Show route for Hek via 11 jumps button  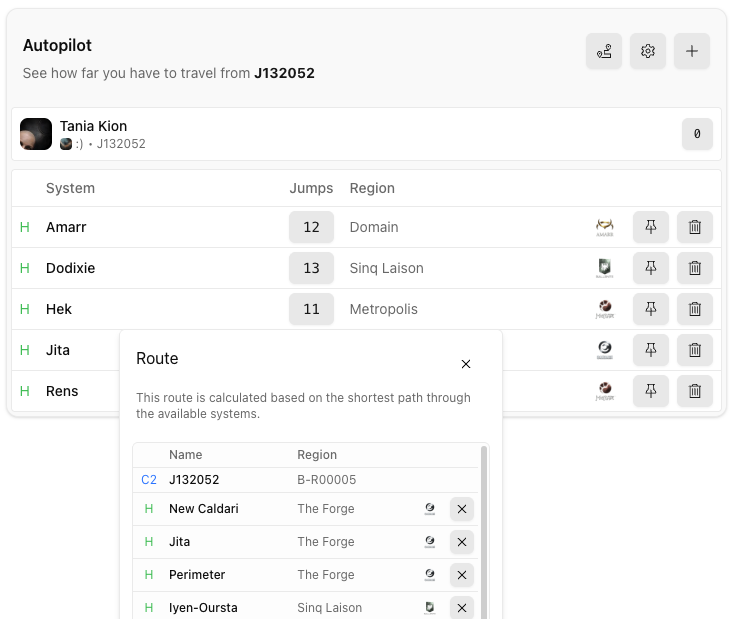(311, 309)
